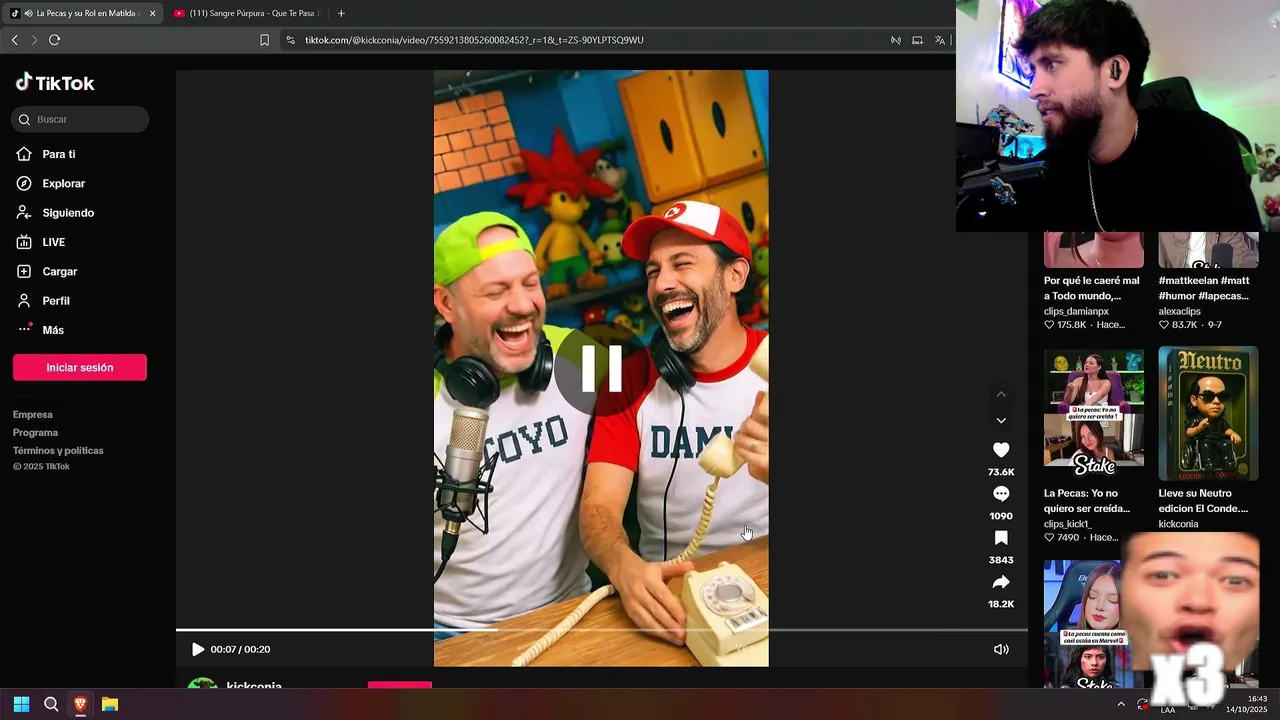Go back with the browser back arrow
This screenshot has height=720, width=1280.
coord(15,40)
